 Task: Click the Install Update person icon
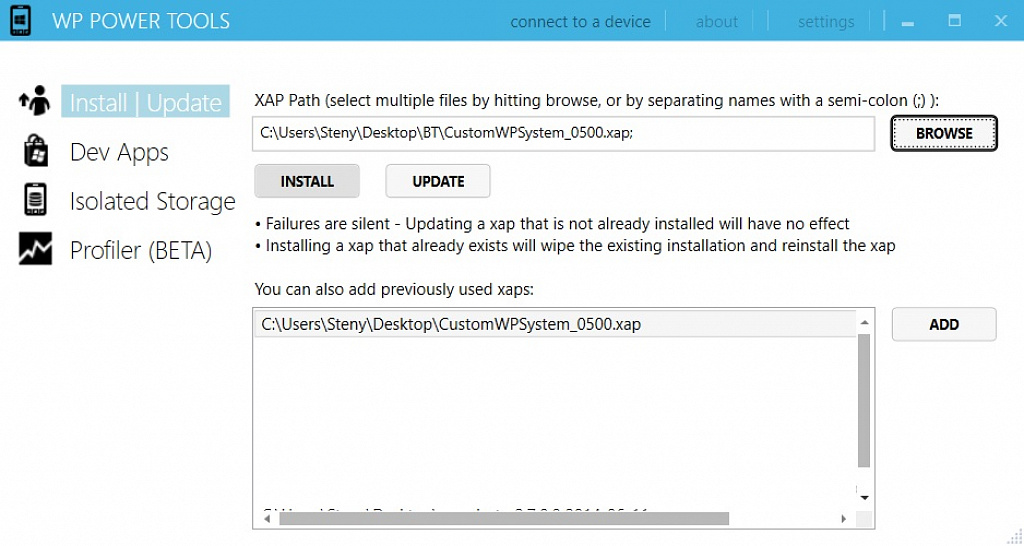(x=35, y=101)
